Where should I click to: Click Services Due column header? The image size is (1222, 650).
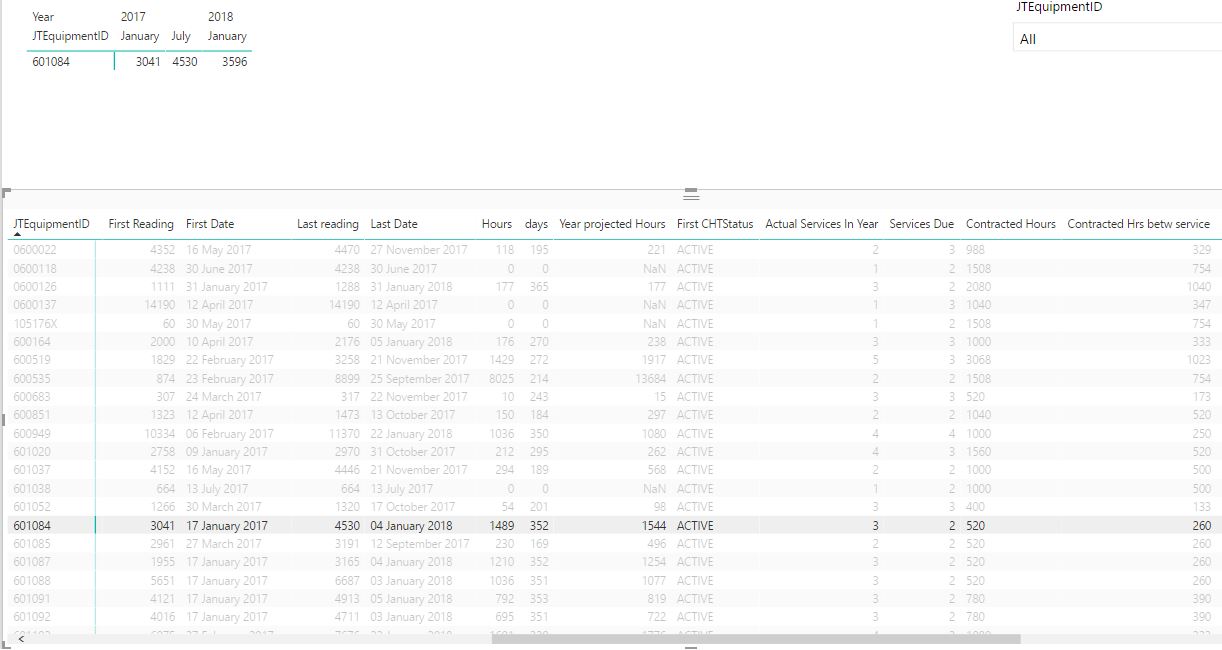click(922, 224)
